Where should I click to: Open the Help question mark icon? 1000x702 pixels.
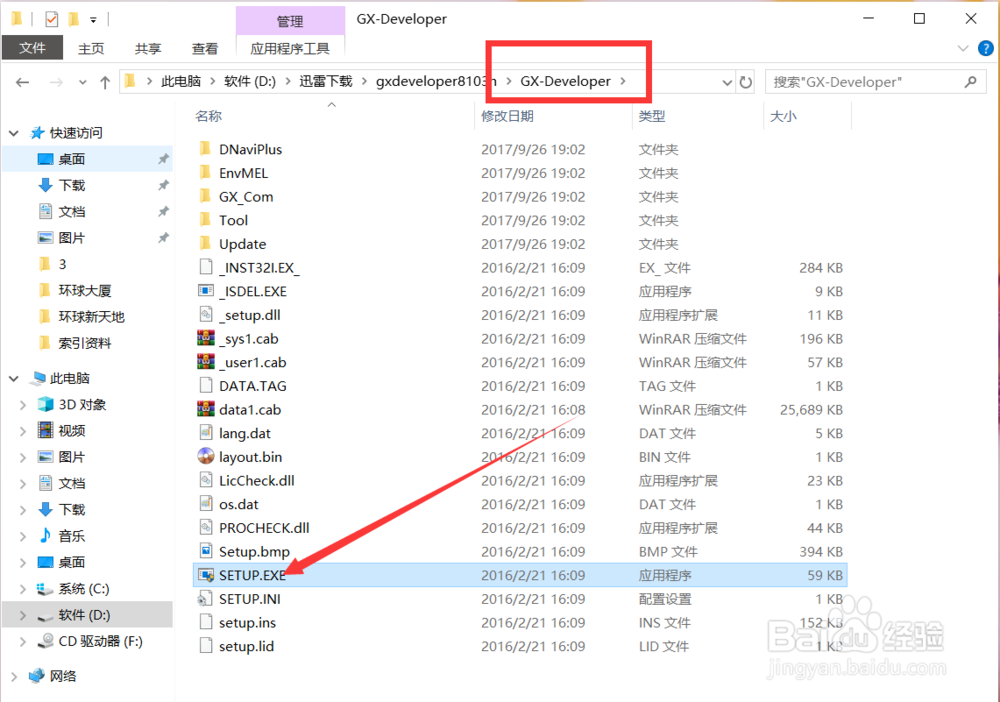click(985, 48)
